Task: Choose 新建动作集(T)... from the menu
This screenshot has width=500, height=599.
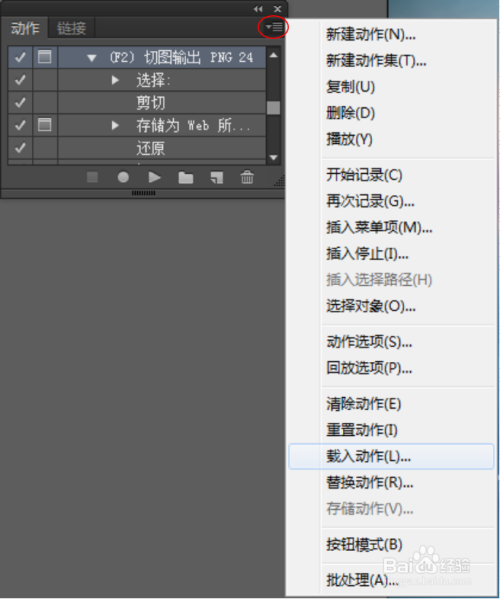Action: (392, 61)
